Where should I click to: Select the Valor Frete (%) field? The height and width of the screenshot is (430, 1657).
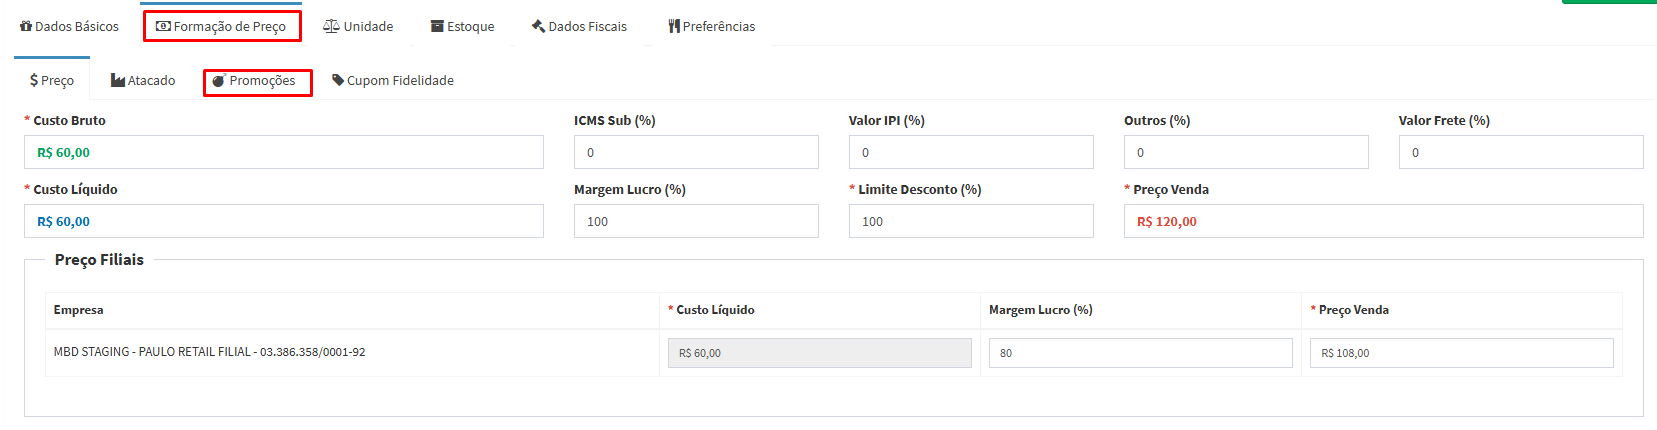pyautogui.click(x=1521, y=152)
